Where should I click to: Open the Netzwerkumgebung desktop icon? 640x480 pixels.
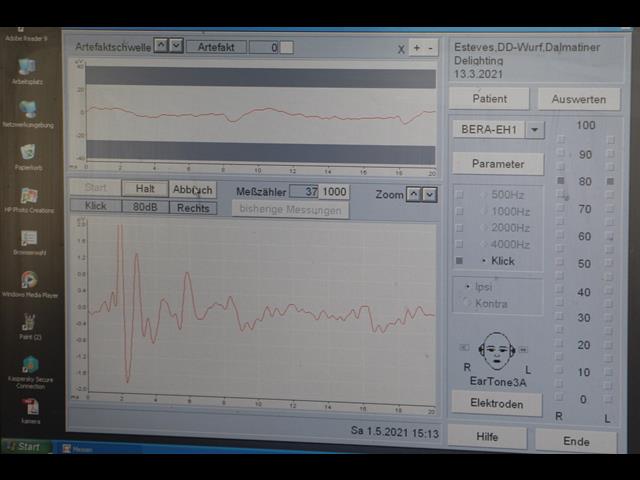[28, 110]
